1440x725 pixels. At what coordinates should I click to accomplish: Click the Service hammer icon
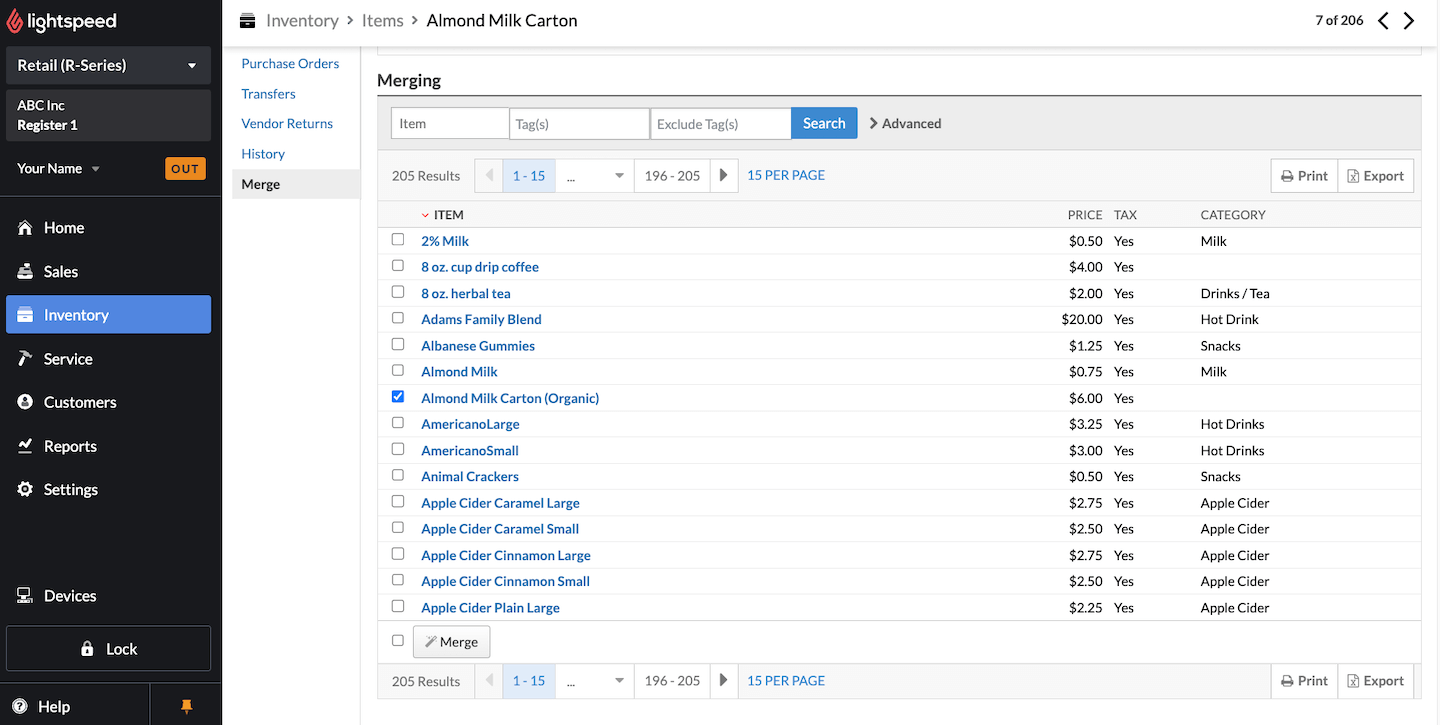coord(26,359)
